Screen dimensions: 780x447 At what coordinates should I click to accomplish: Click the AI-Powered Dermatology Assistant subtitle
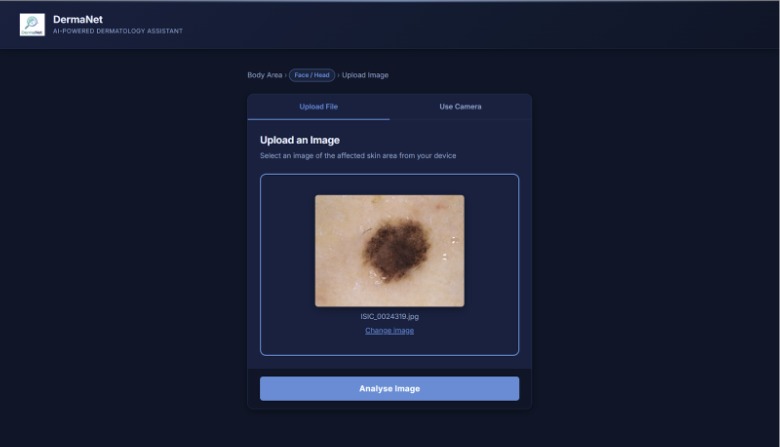[118, 31]
